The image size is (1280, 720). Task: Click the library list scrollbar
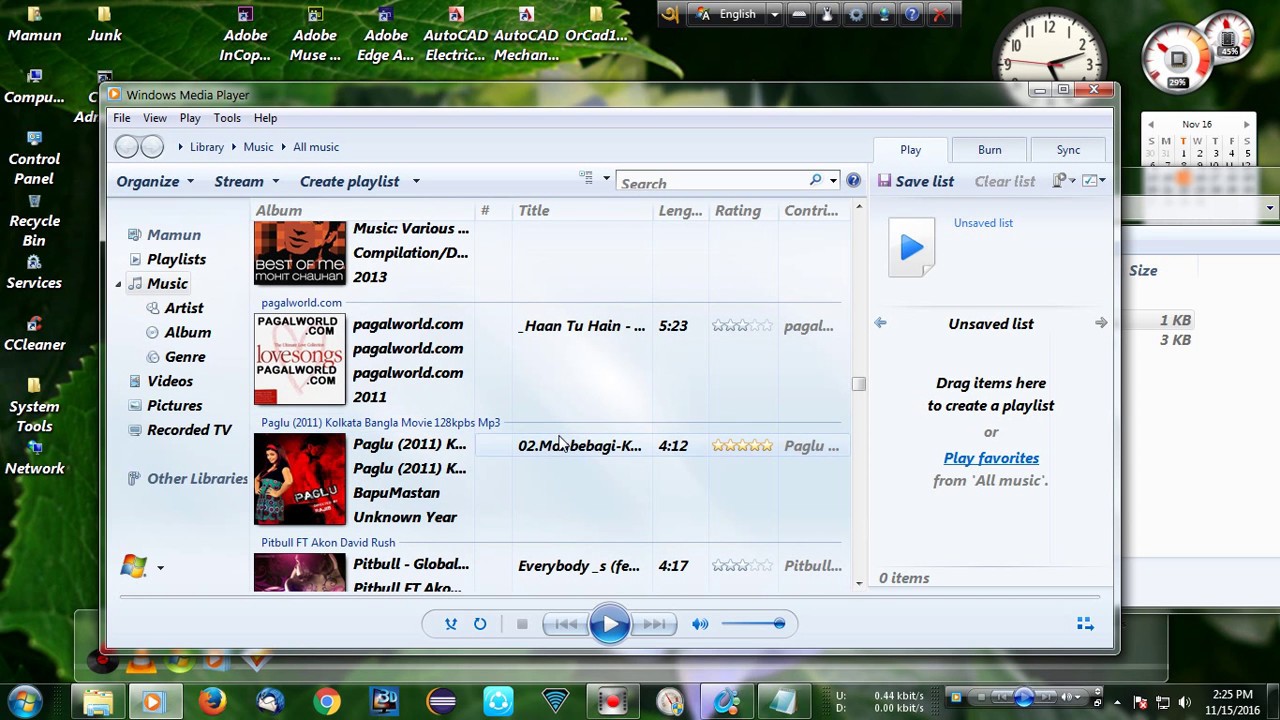858,384
